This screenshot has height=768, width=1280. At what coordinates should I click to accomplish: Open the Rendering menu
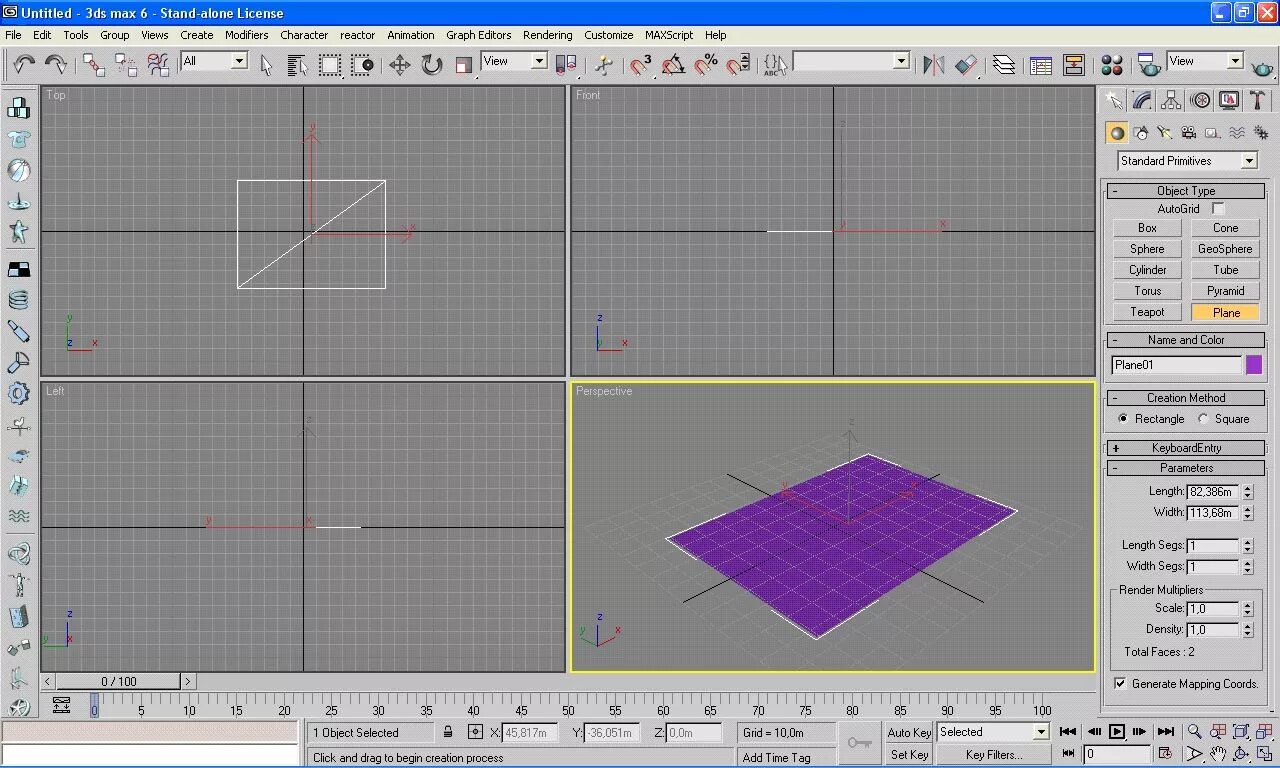(548, 35)
